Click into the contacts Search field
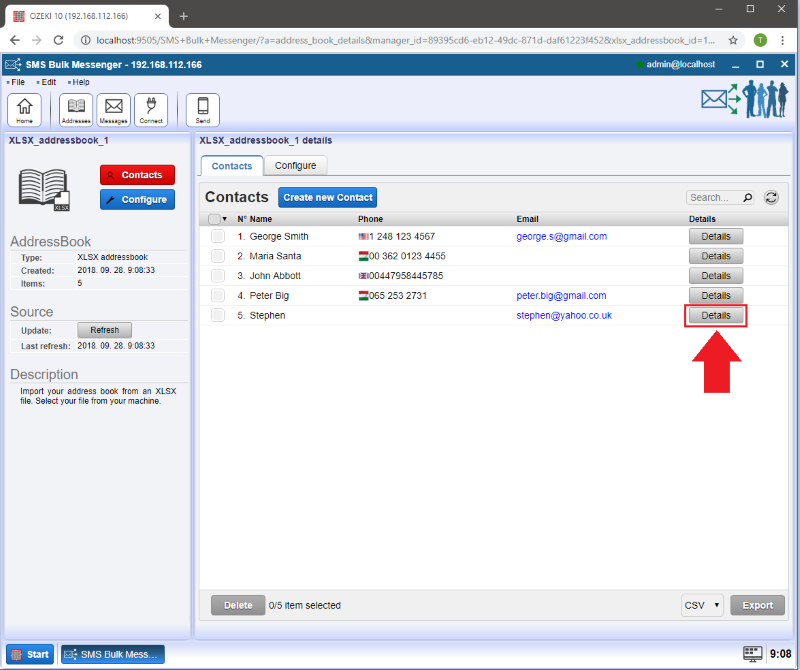The image size is (800, 670). (x=712, y=198)
